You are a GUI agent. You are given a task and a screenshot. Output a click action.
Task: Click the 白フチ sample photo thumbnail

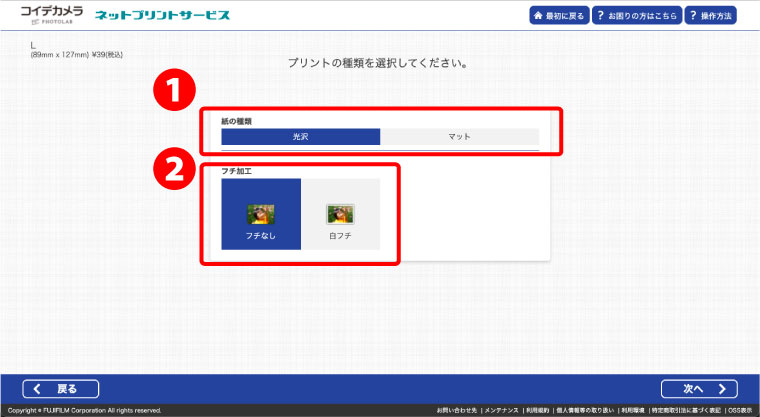coord(340,213)
